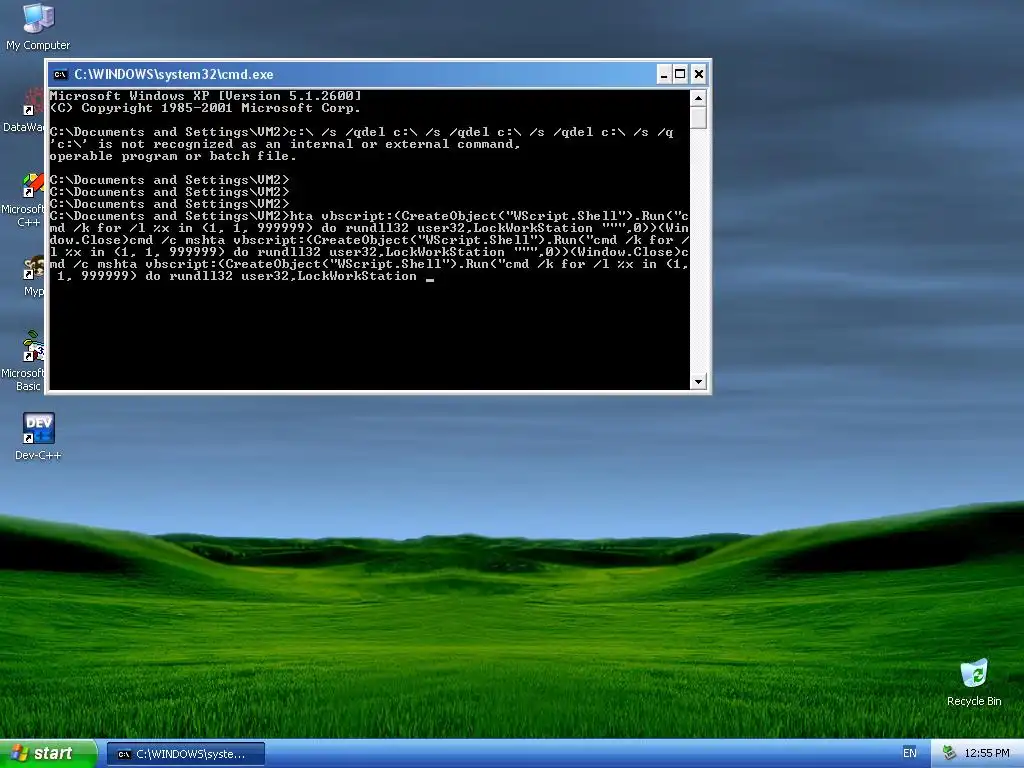Viewport: 1024px width, 768px height.
Task: Minimize the cmd.exe window
Action: pos(664,74)
